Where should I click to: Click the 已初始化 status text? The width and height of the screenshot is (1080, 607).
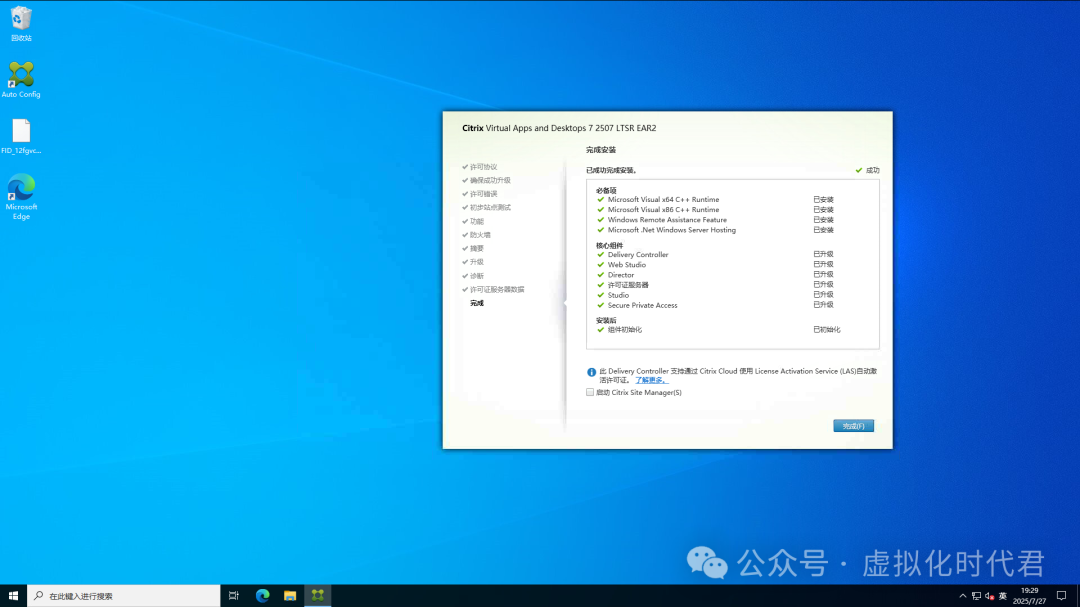click(827, 329)
